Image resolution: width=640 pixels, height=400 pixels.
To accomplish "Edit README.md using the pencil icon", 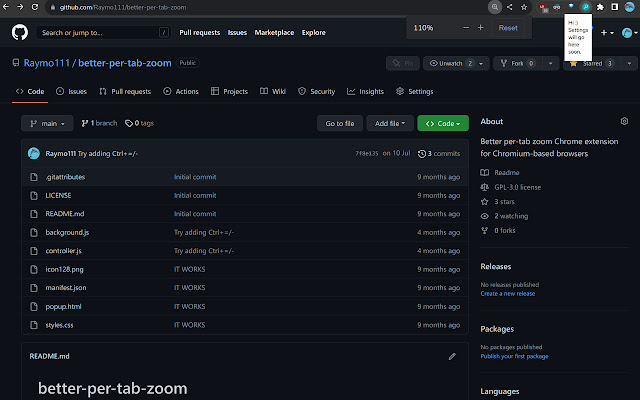I will (452, 356).
